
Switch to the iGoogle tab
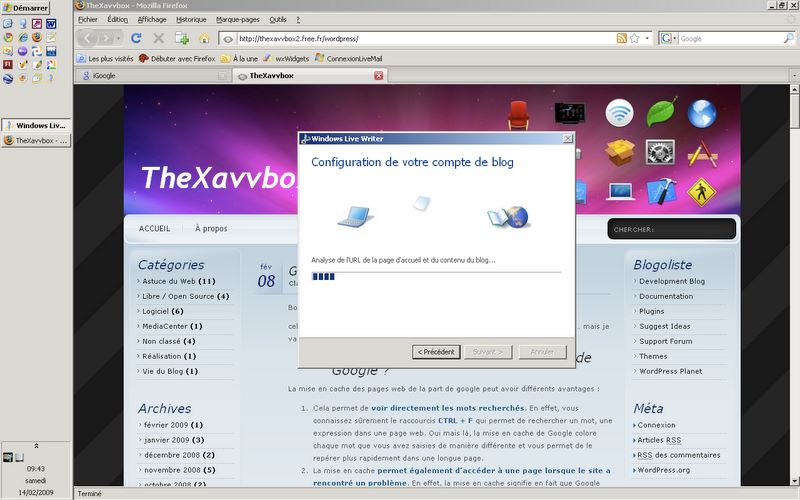pyautogui.click(x=153, y=76)
